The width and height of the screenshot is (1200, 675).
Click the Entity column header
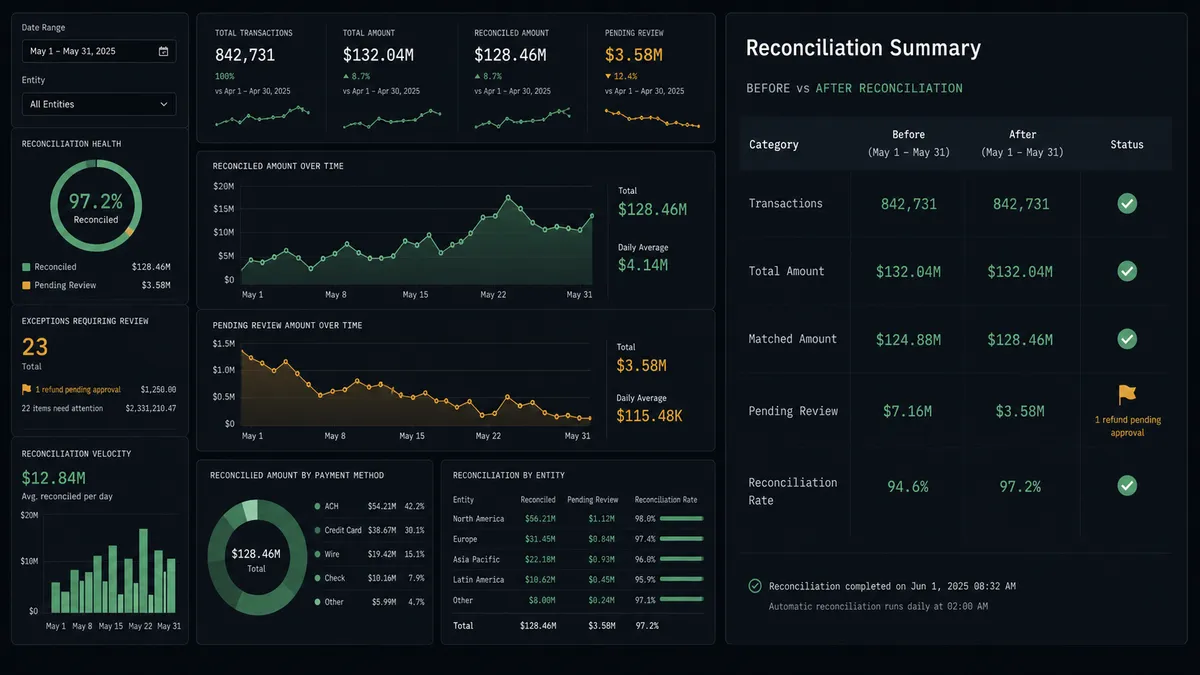[463, 499]
